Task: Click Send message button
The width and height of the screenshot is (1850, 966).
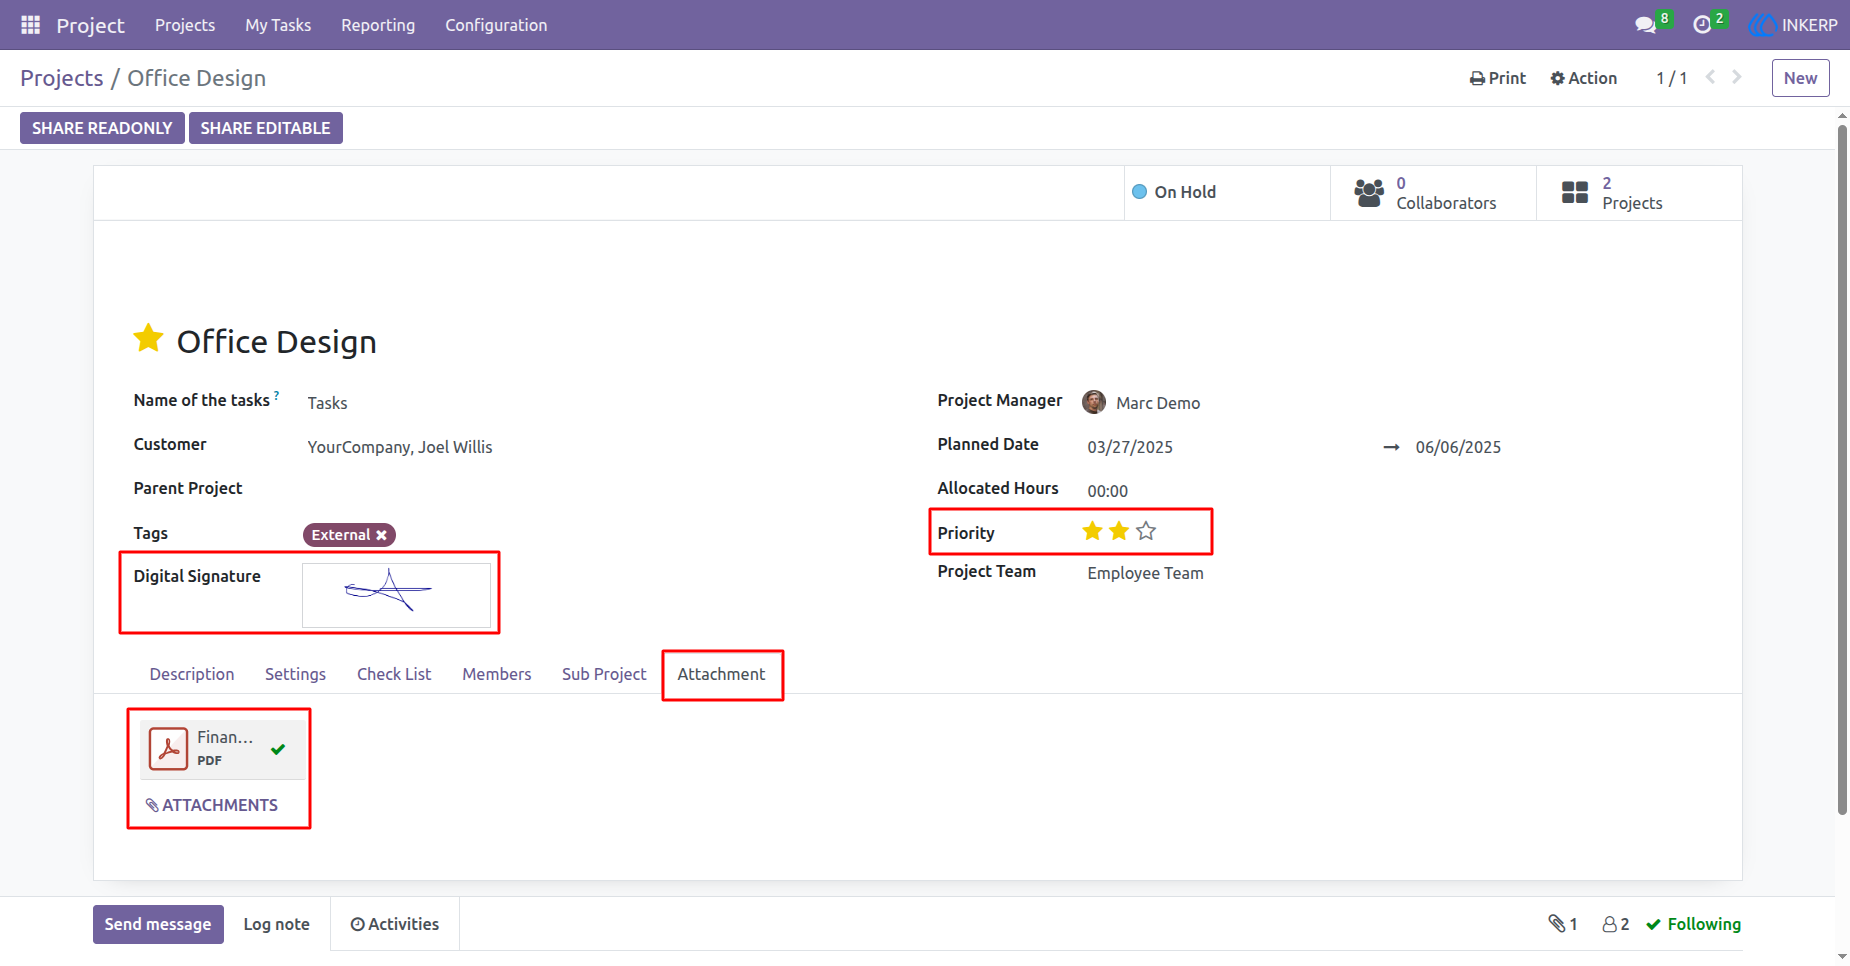Action: 158,924
